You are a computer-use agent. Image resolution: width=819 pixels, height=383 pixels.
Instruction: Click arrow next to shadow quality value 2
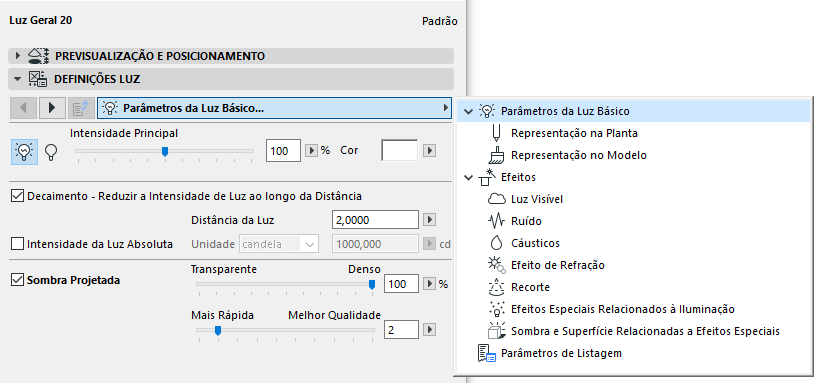pos(429,330)
